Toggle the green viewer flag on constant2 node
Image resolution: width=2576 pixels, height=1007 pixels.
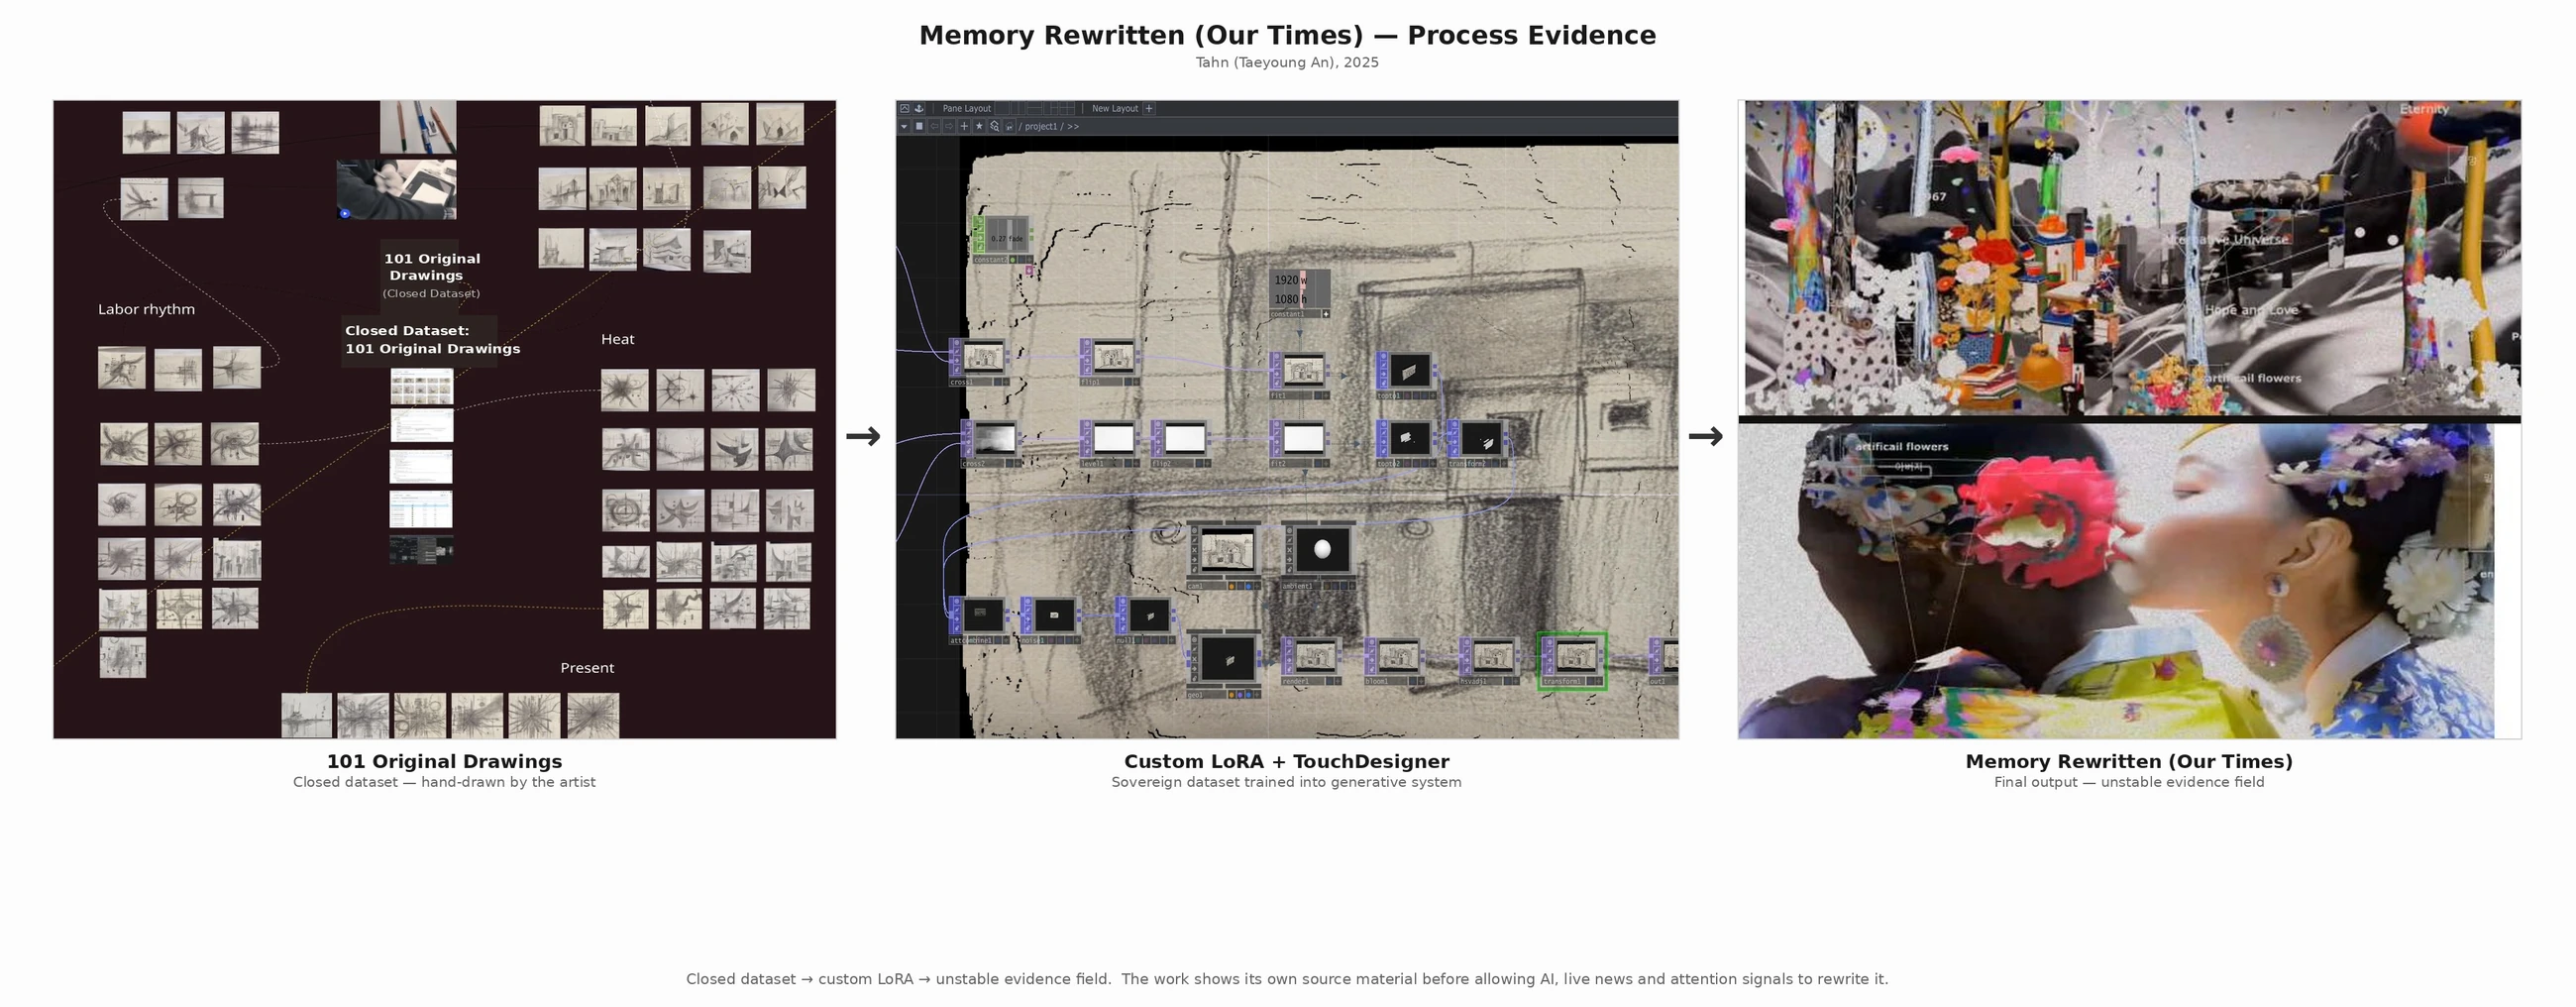(1013, 260)
